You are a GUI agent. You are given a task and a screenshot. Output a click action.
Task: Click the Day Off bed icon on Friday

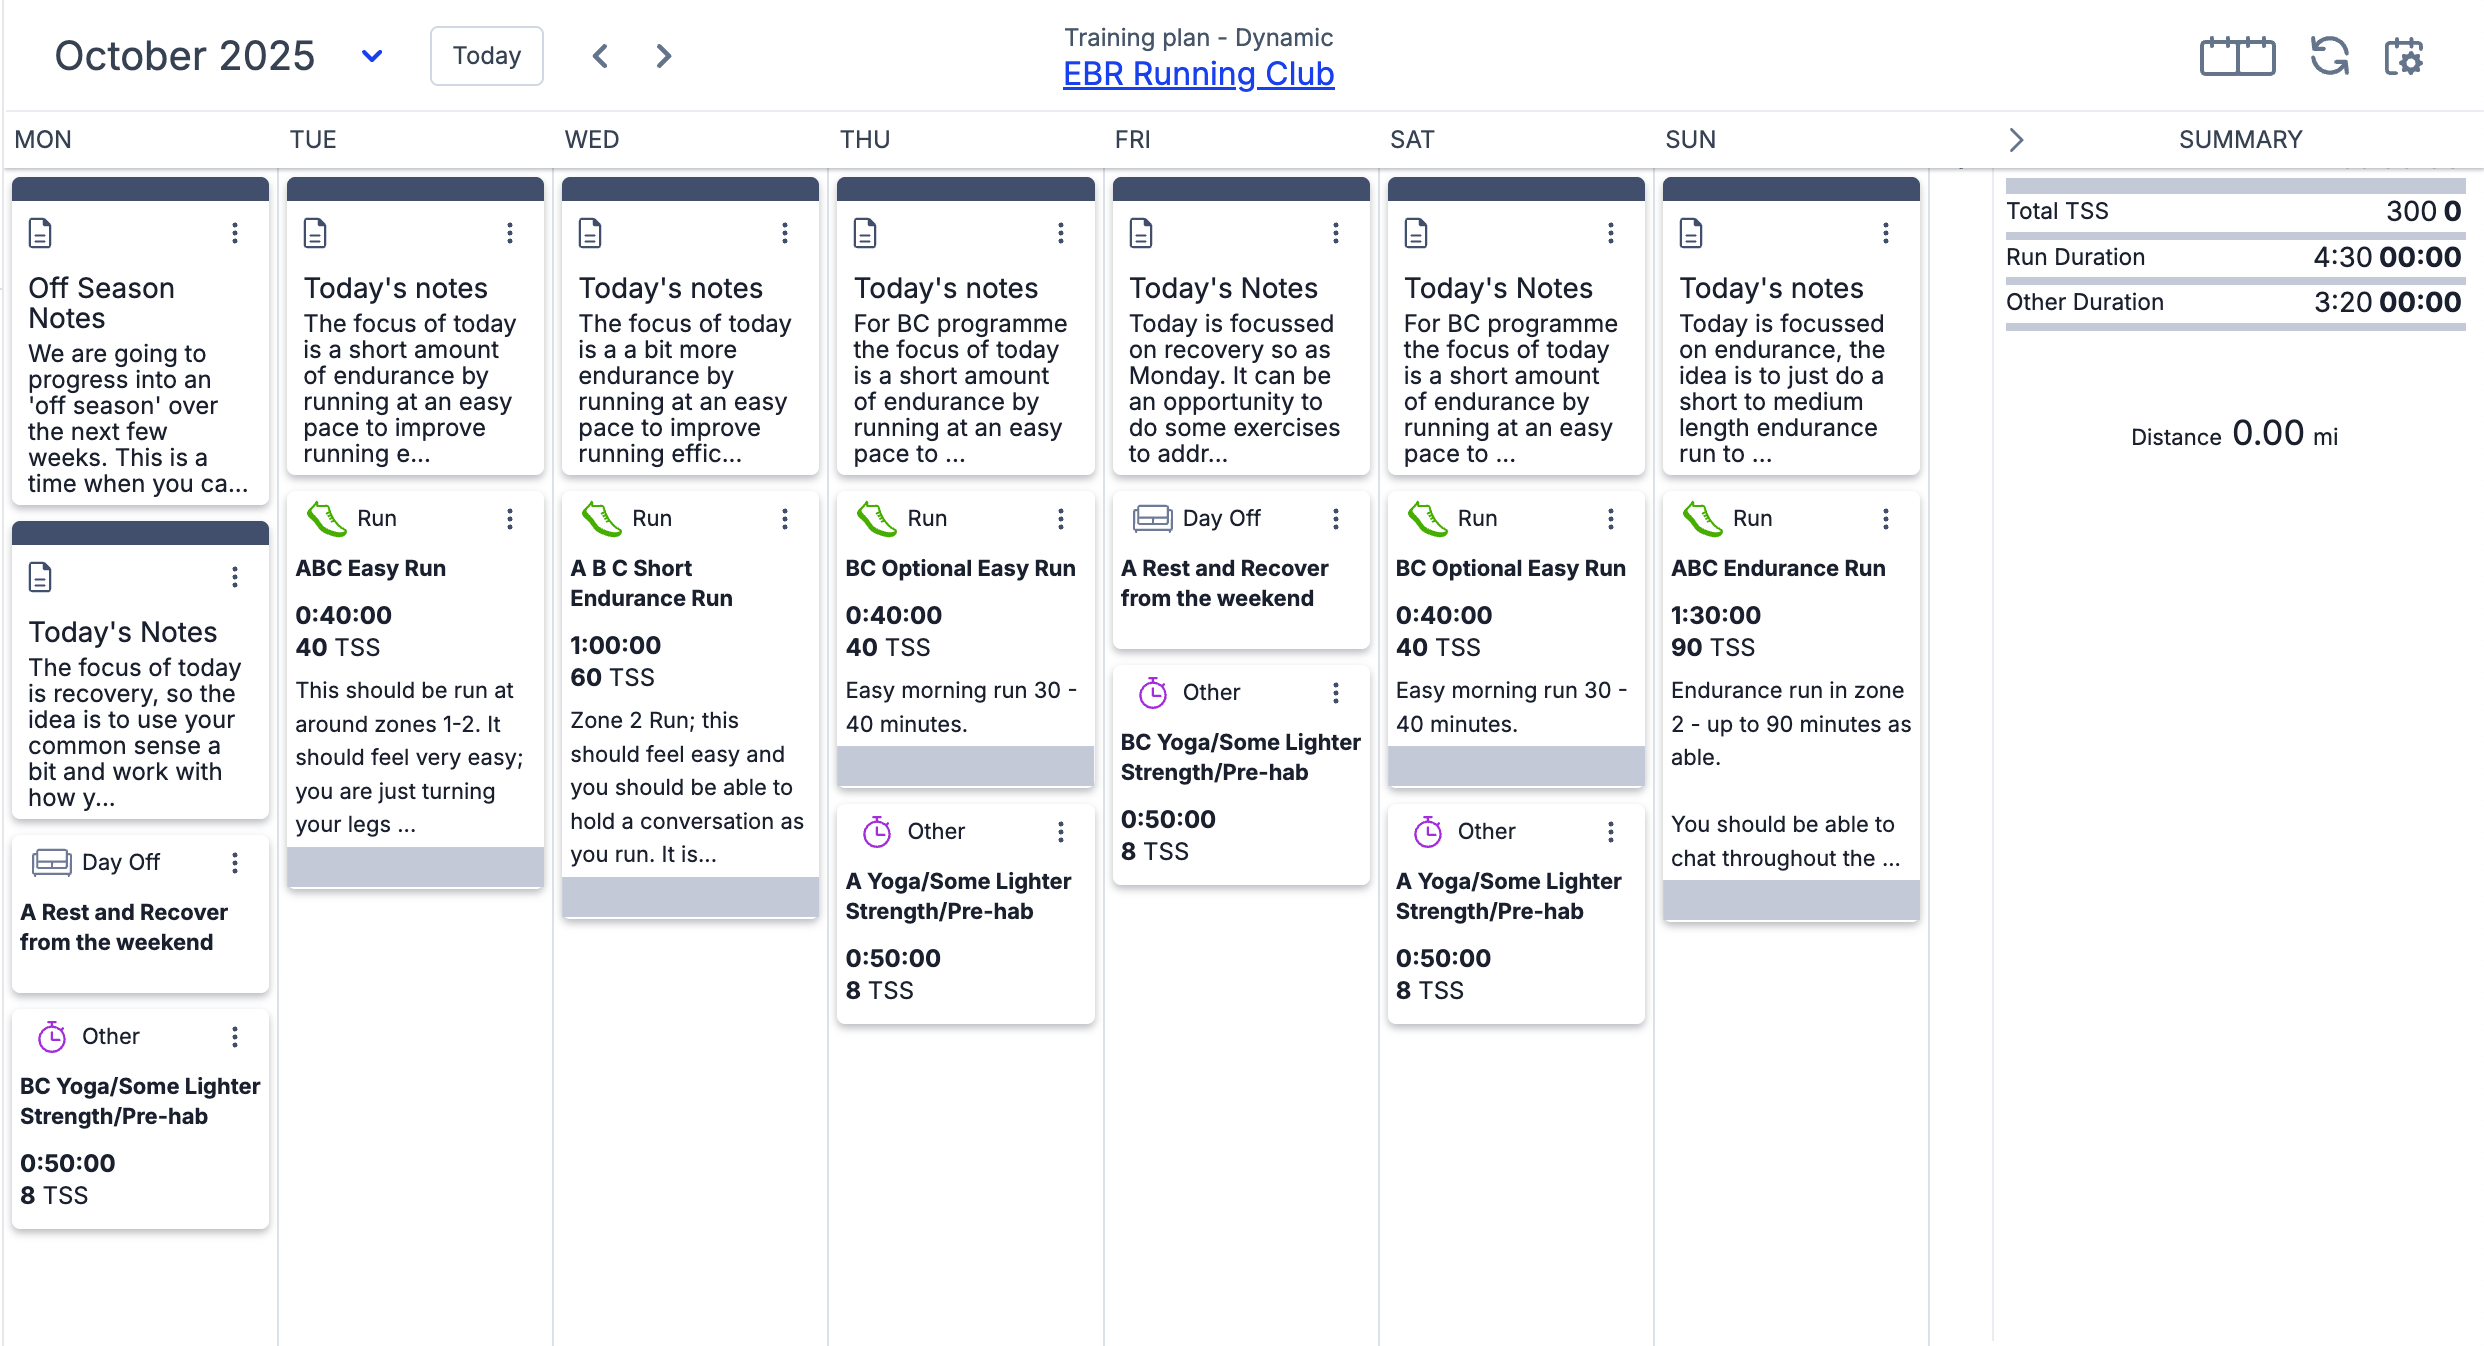tap(1152, 518)
